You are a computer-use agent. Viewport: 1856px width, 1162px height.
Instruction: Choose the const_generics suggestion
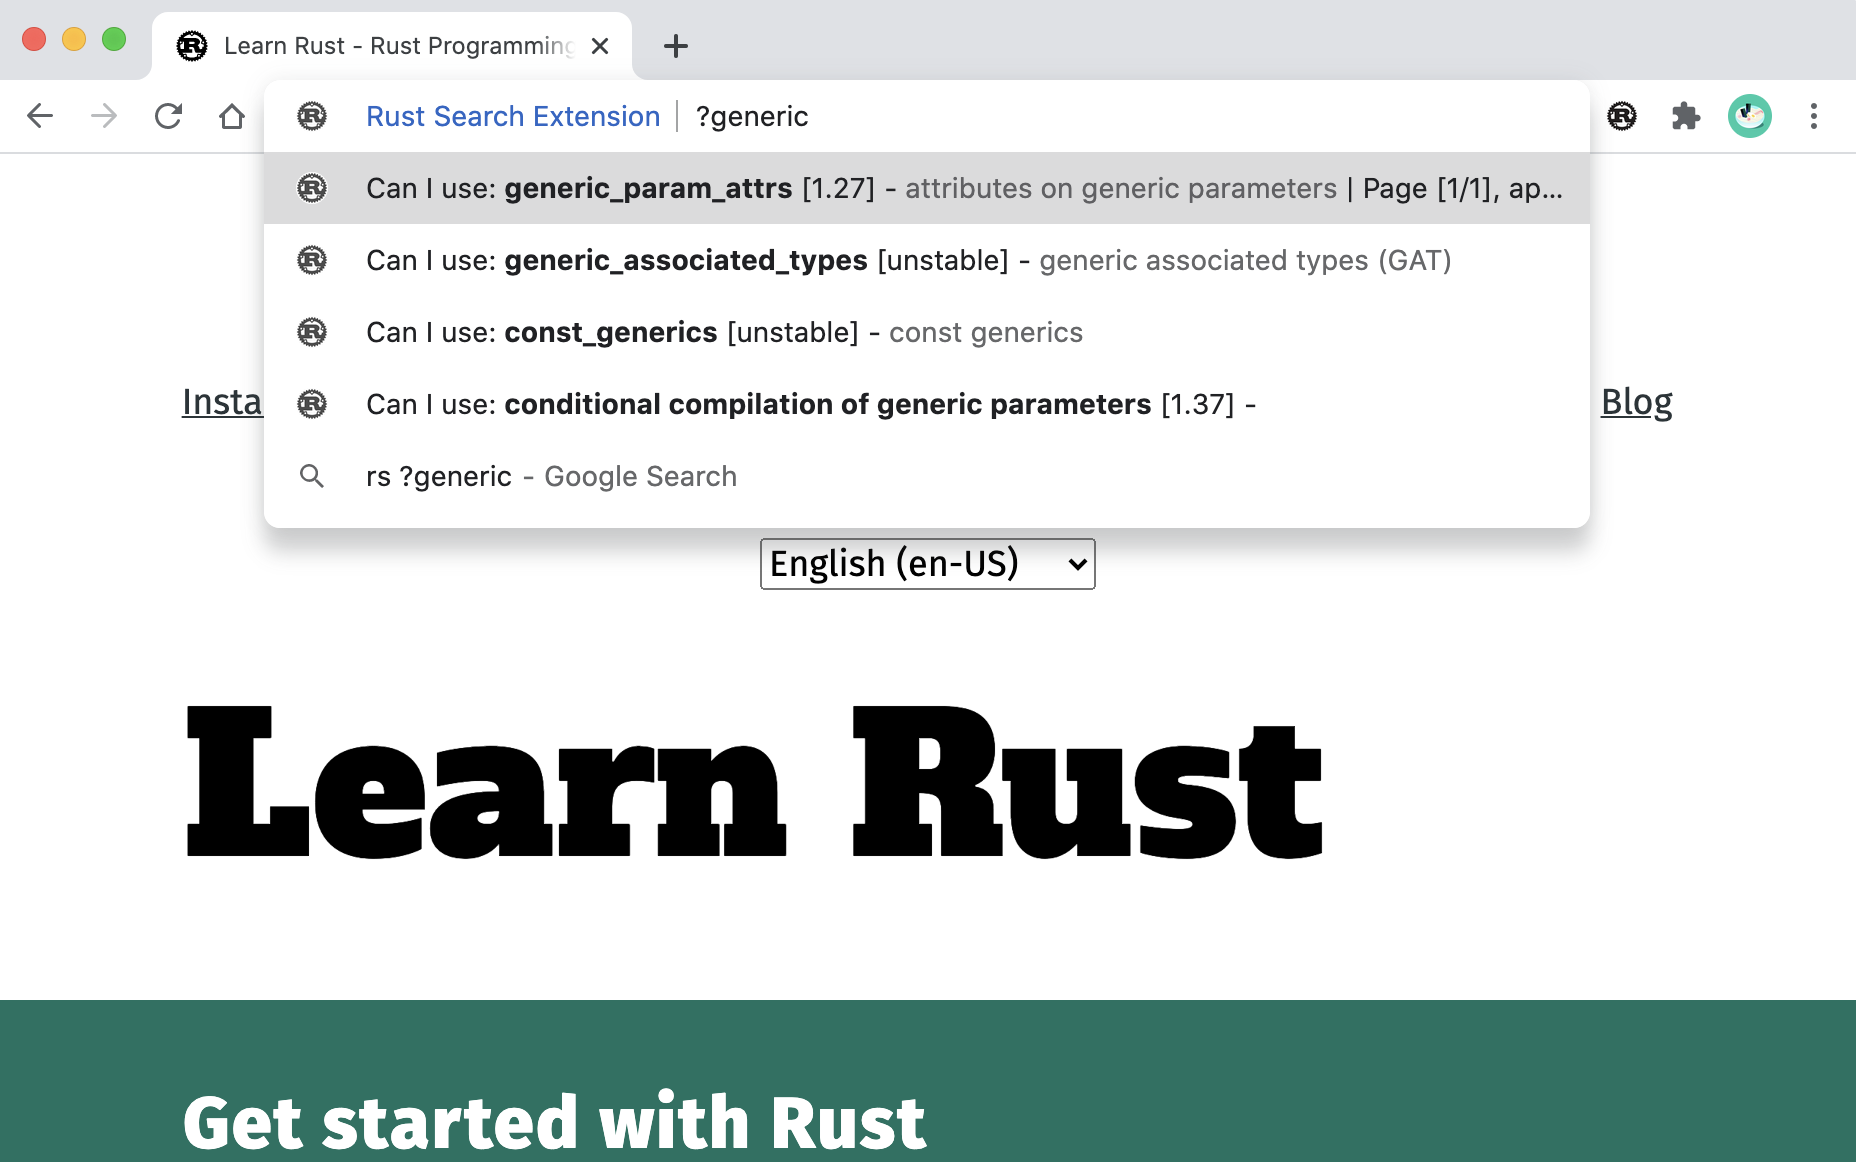click(x=927, y=332)
